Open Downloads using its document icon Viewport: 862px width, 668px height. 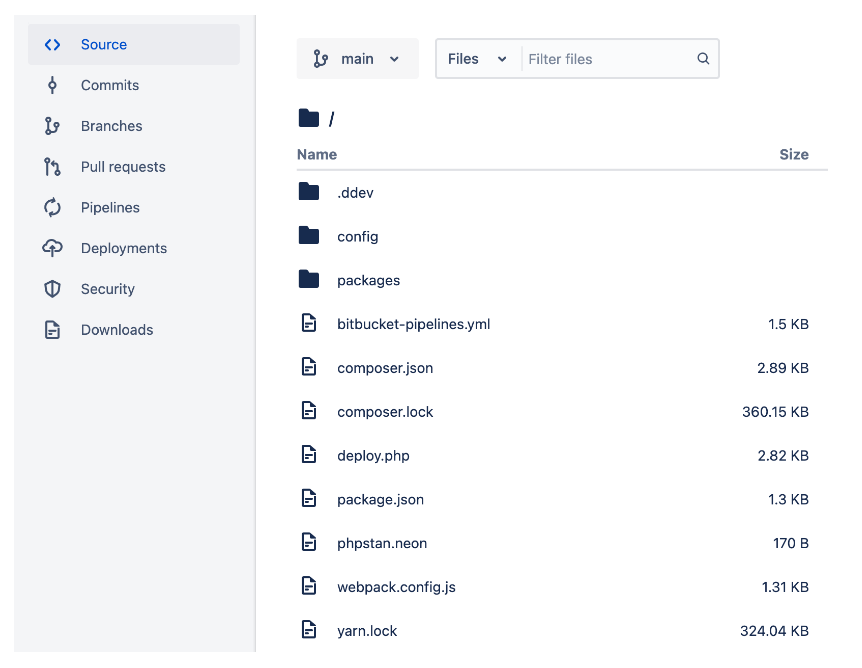tap(52, 329)
